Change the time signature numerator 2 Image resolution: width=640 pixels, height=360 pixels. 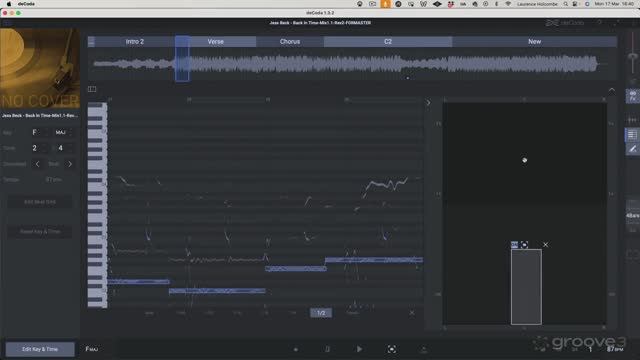[40, 148]
